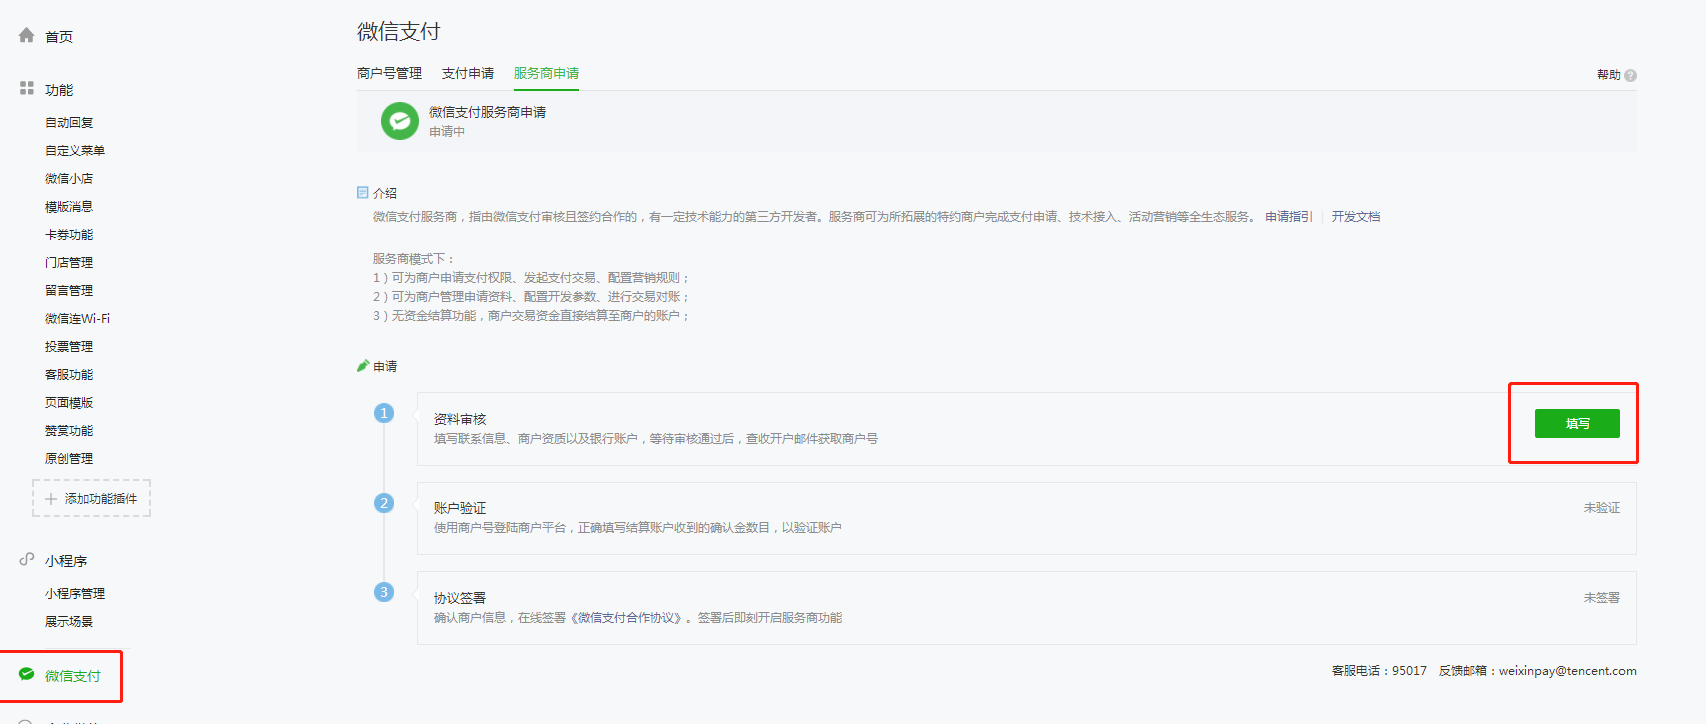Click 资料审核 step title
This screenshot has height=724, width=1706.
click(x=460, y=419)
